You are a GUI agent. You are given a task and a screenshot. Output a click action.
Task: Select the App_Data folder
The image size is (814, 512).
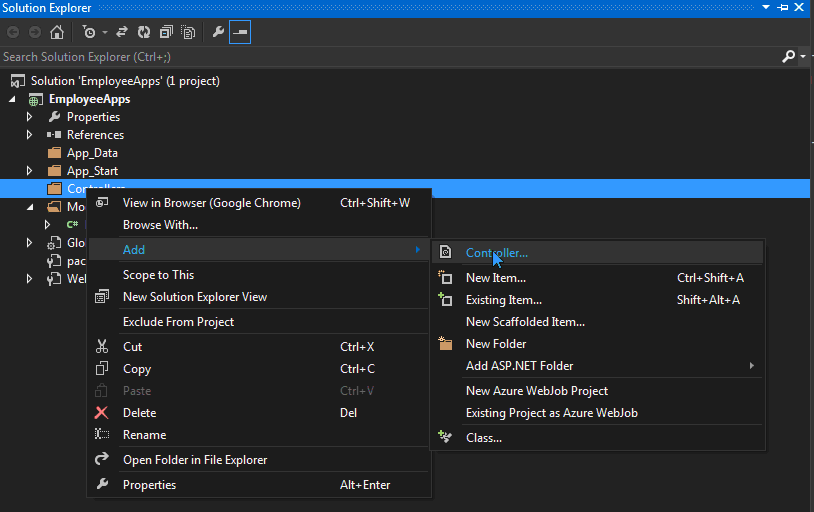(92, 153)
